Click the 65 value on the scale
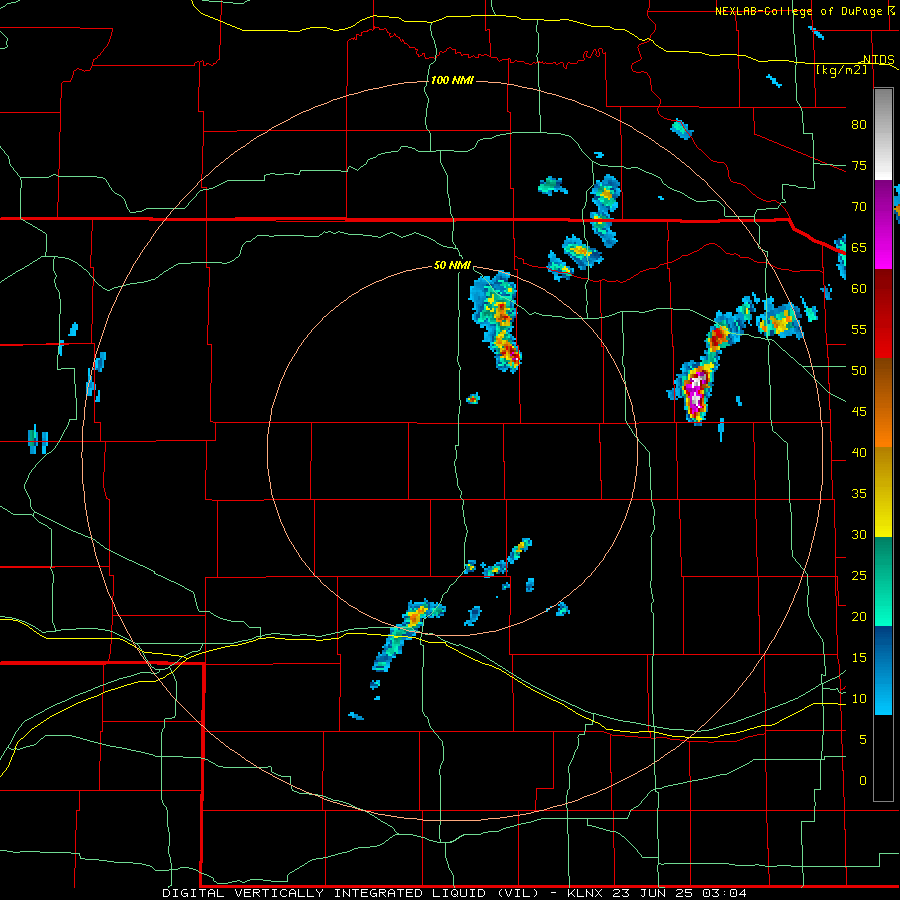This screenshot has width=900, height=900. point(859,248)
